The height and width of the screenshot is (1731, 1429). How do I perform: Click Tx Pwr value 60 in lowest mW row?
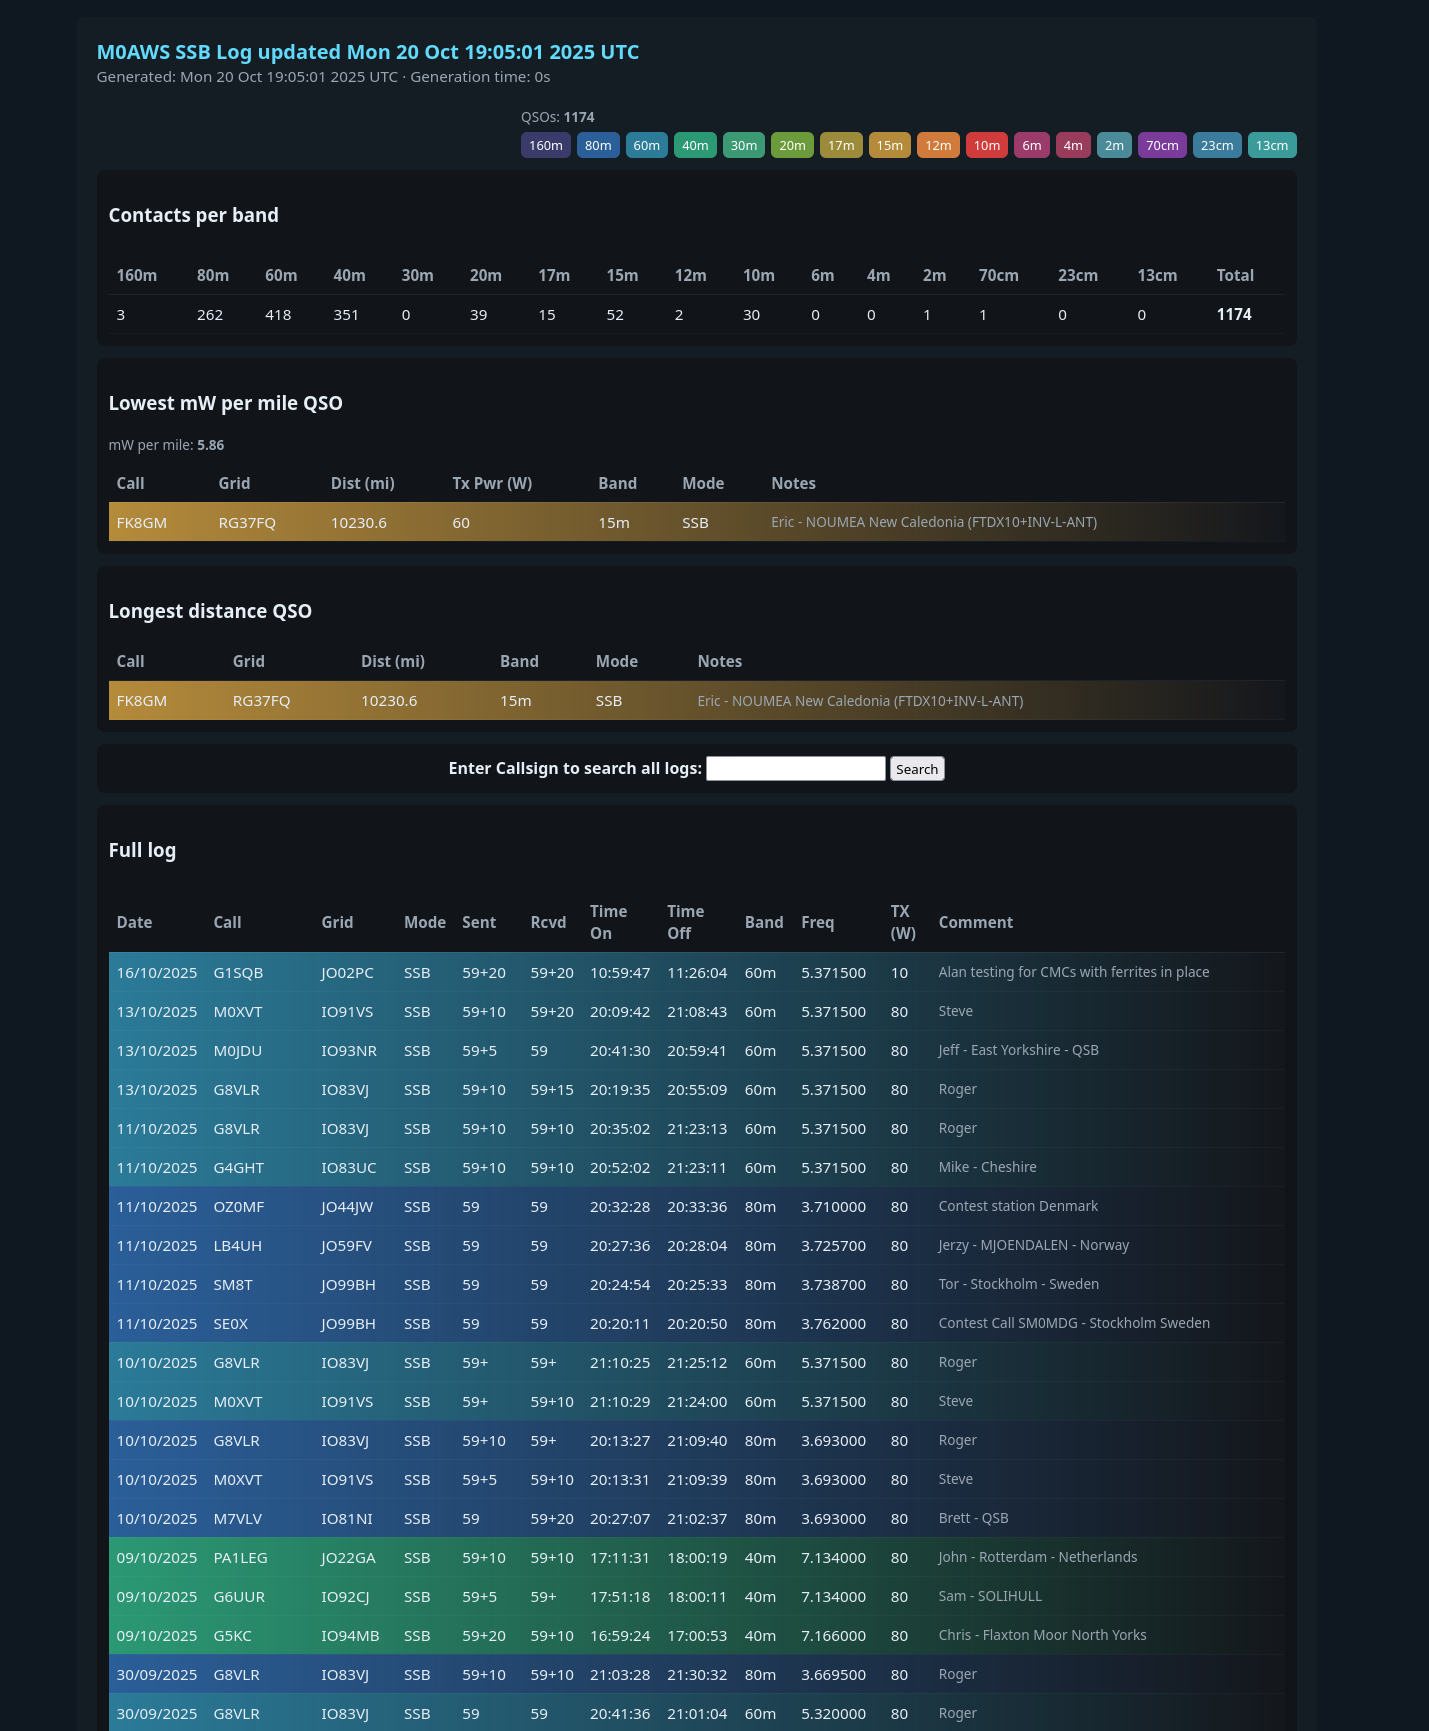coord(461,522)
